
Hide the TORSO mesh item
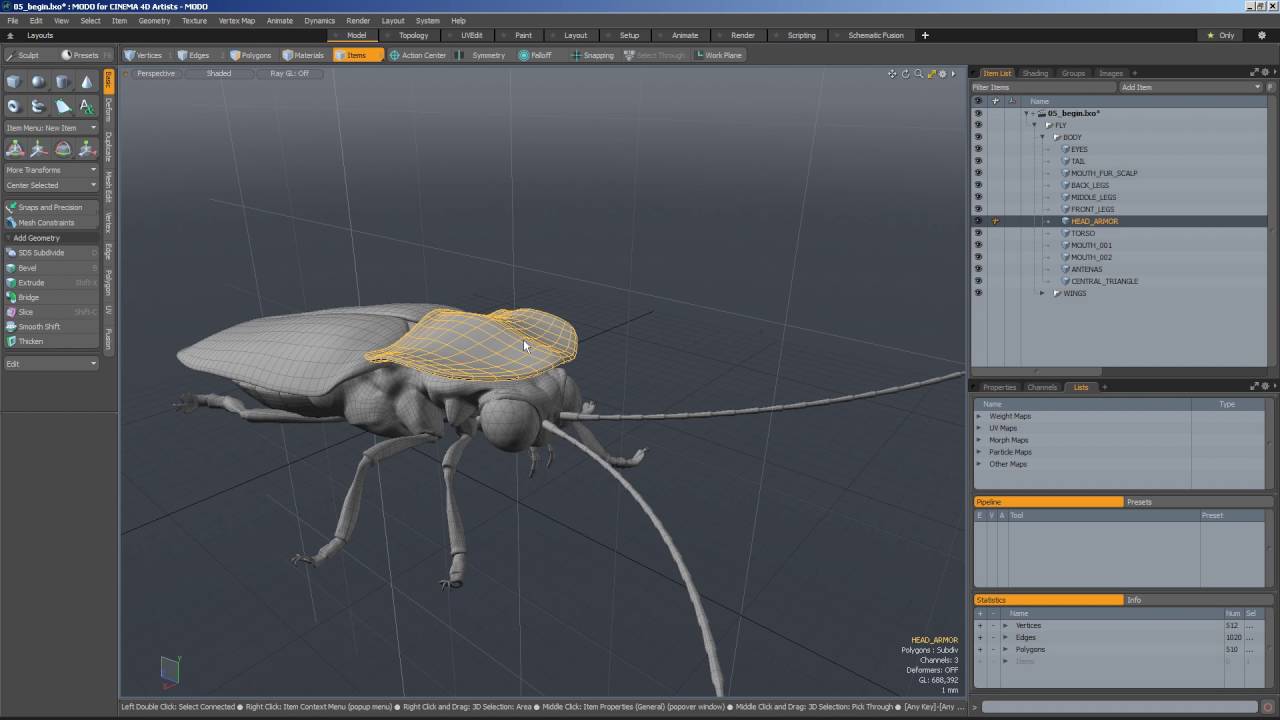(978, 233)
